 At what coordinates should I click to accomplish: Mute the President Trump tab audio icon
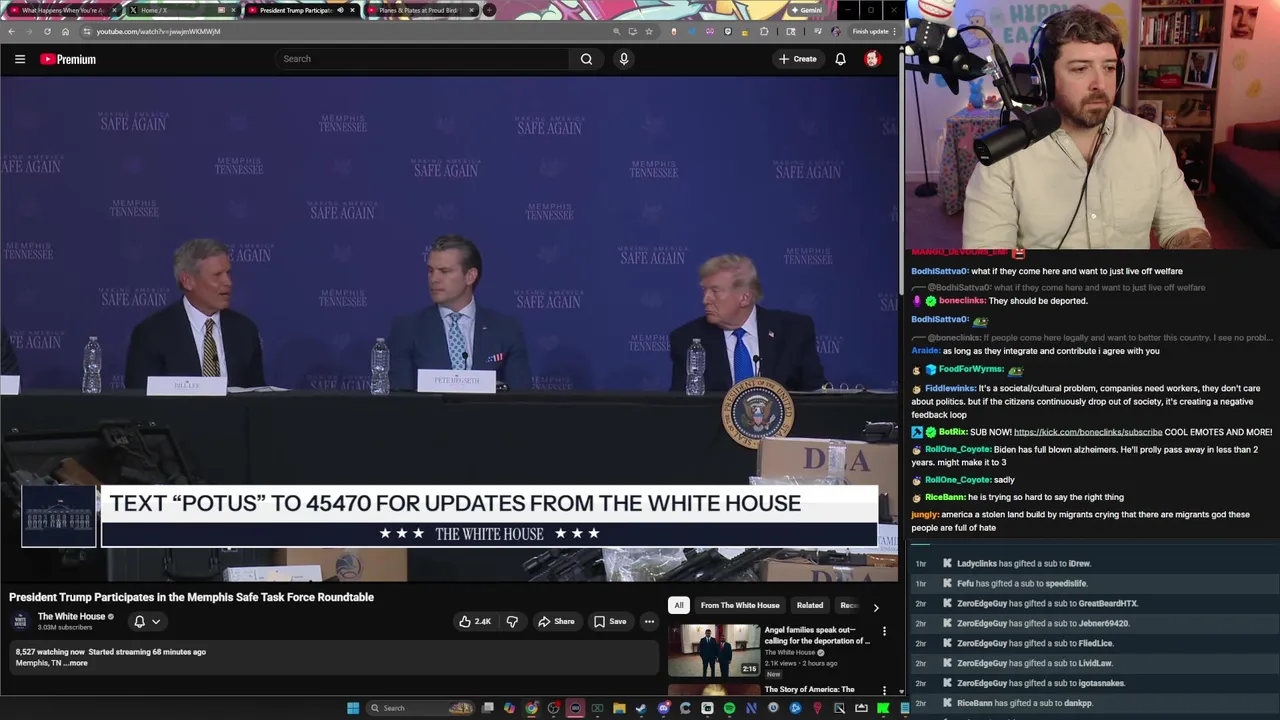click(x=340, y=10)
